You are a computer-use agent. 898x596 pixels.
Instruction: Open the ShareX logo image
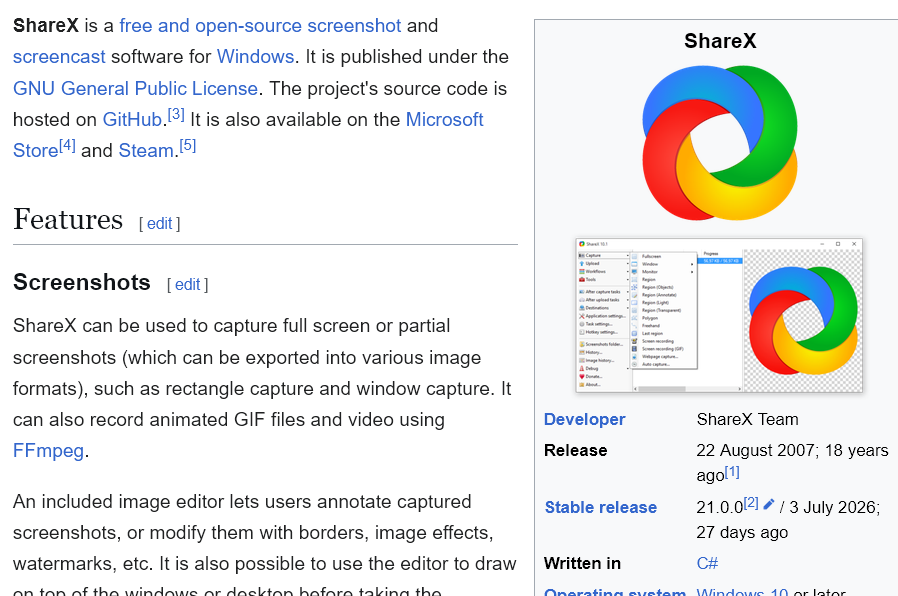click(720, 143)
